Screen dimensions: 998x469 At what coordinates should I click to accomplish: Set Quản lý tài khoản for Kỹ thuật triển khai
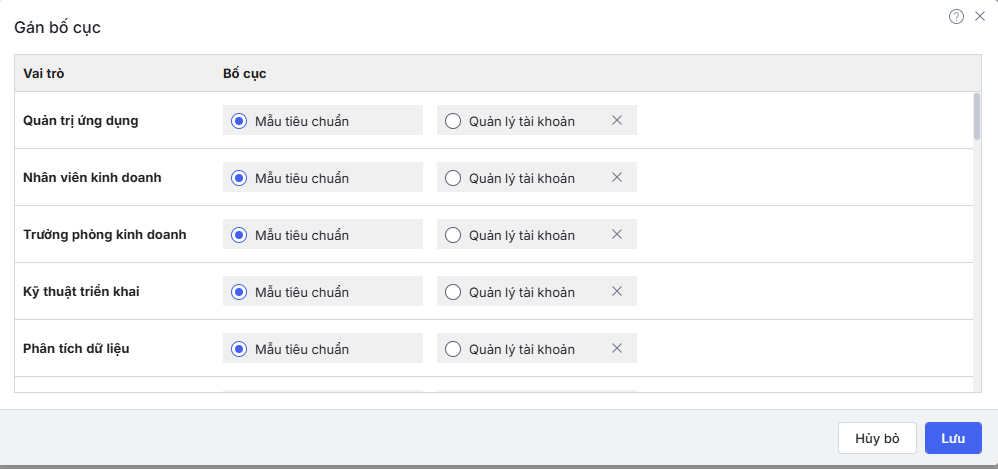point(453,292)
